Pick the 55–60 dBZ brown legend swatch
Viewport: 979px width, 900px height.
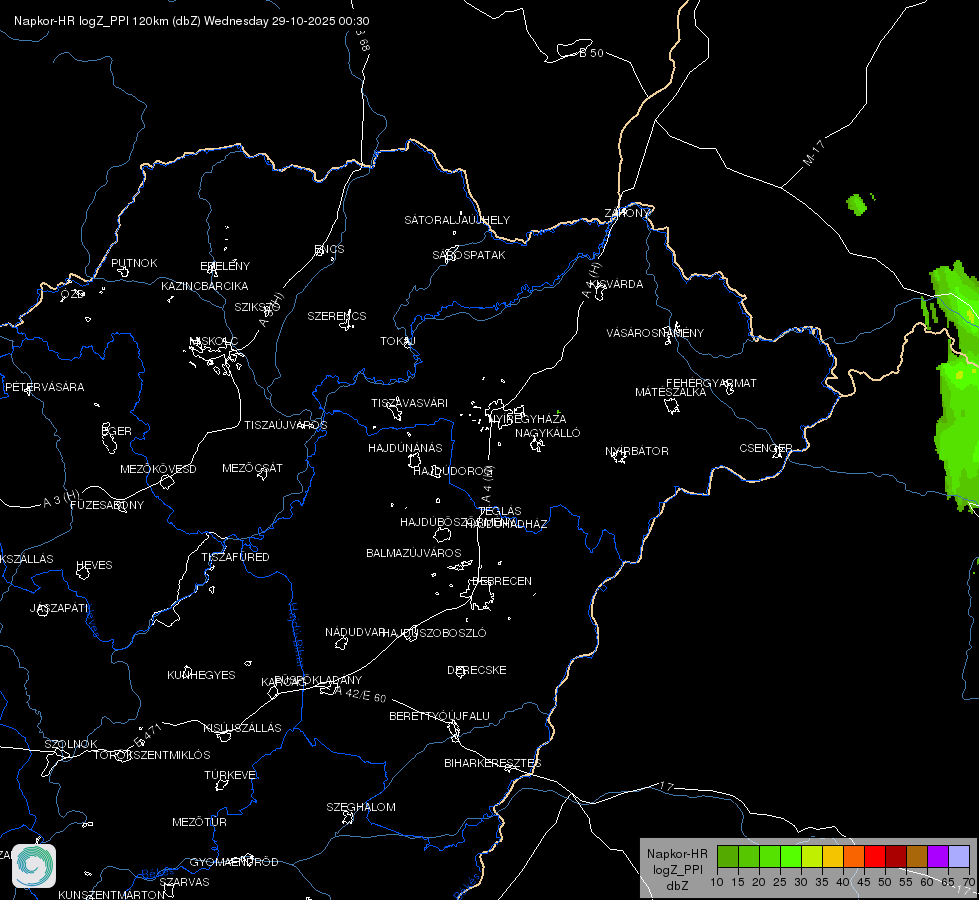coord(917,857)
